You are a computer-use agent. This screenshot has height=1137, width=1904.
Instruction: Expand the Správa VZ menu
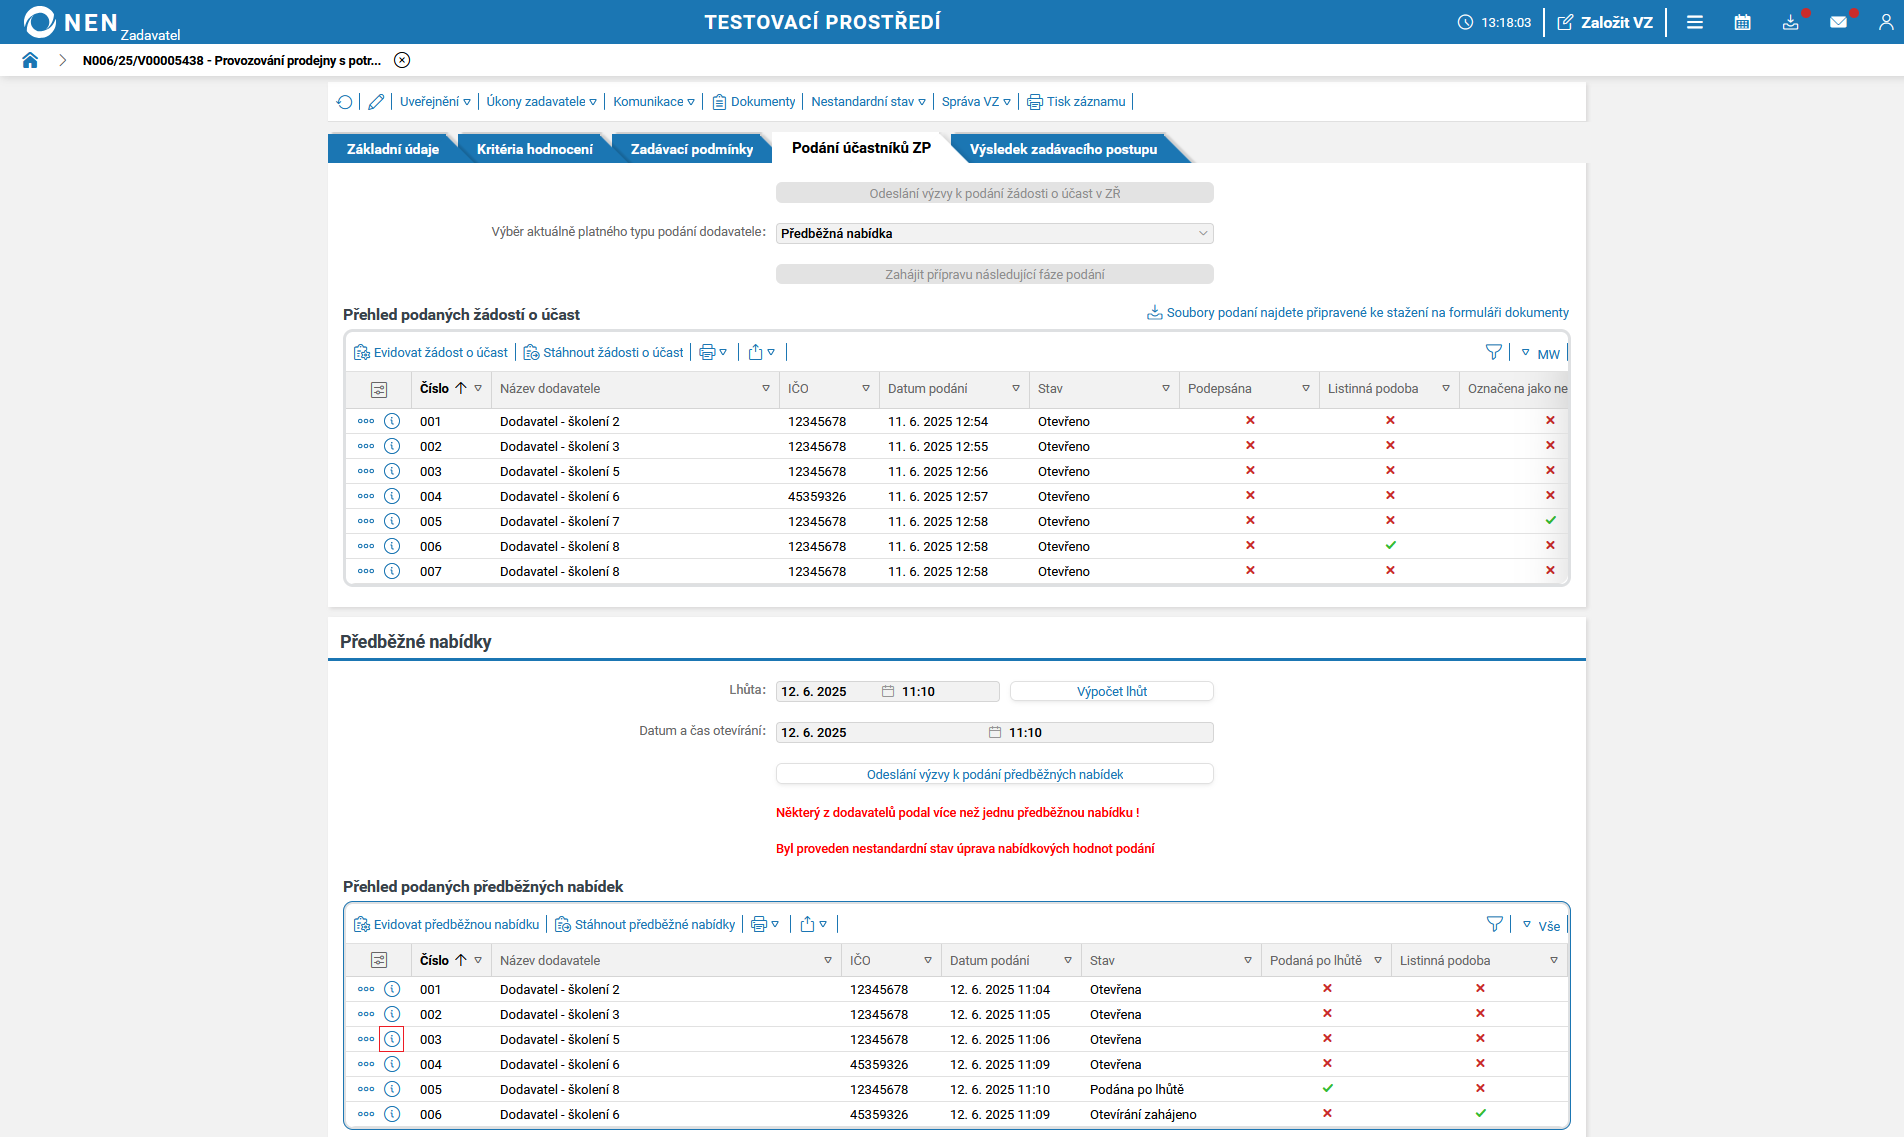pos(976,102)
